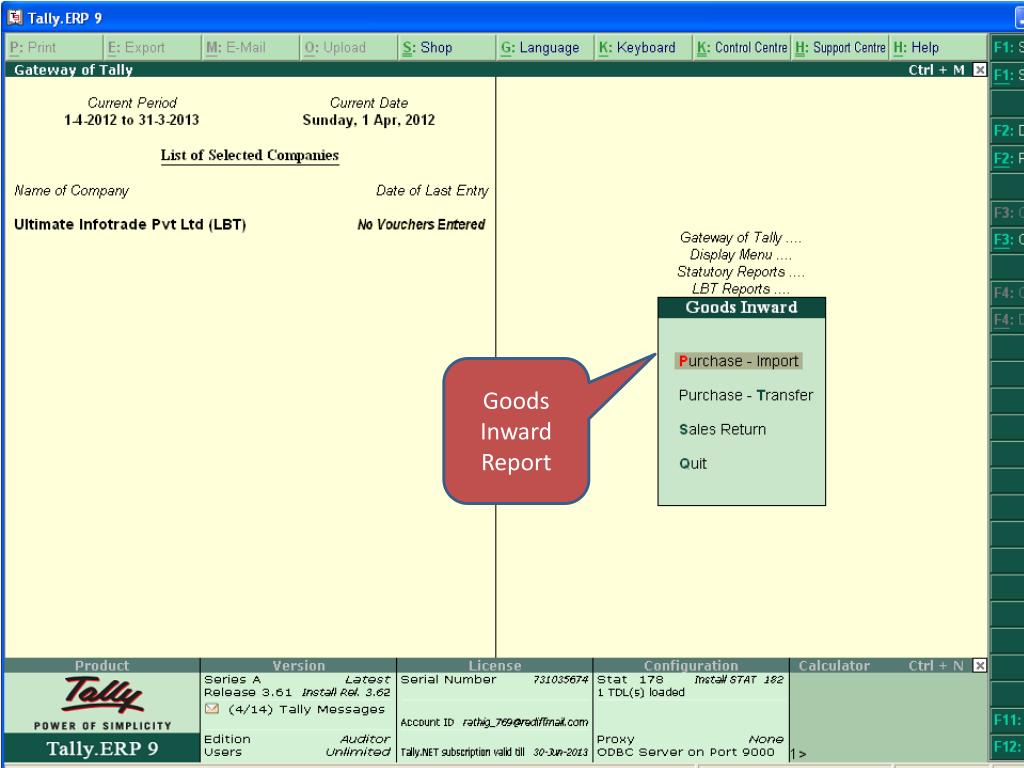Click the Current Period 1-4-2012 to 31-3-2013
The height and width of the screenshot is (768, 1024).
(x=131, y=120)
